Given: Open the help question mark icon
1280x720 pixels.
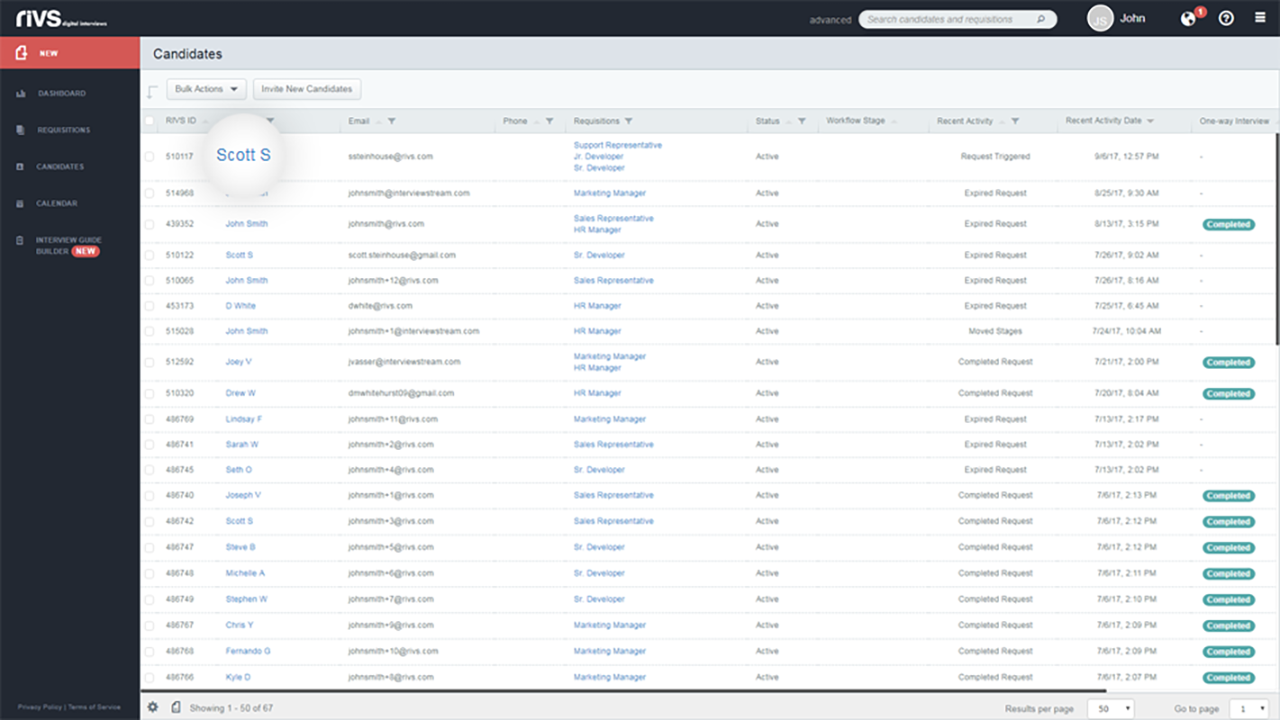Looking at the screenshot, I should coord(1226,18).
